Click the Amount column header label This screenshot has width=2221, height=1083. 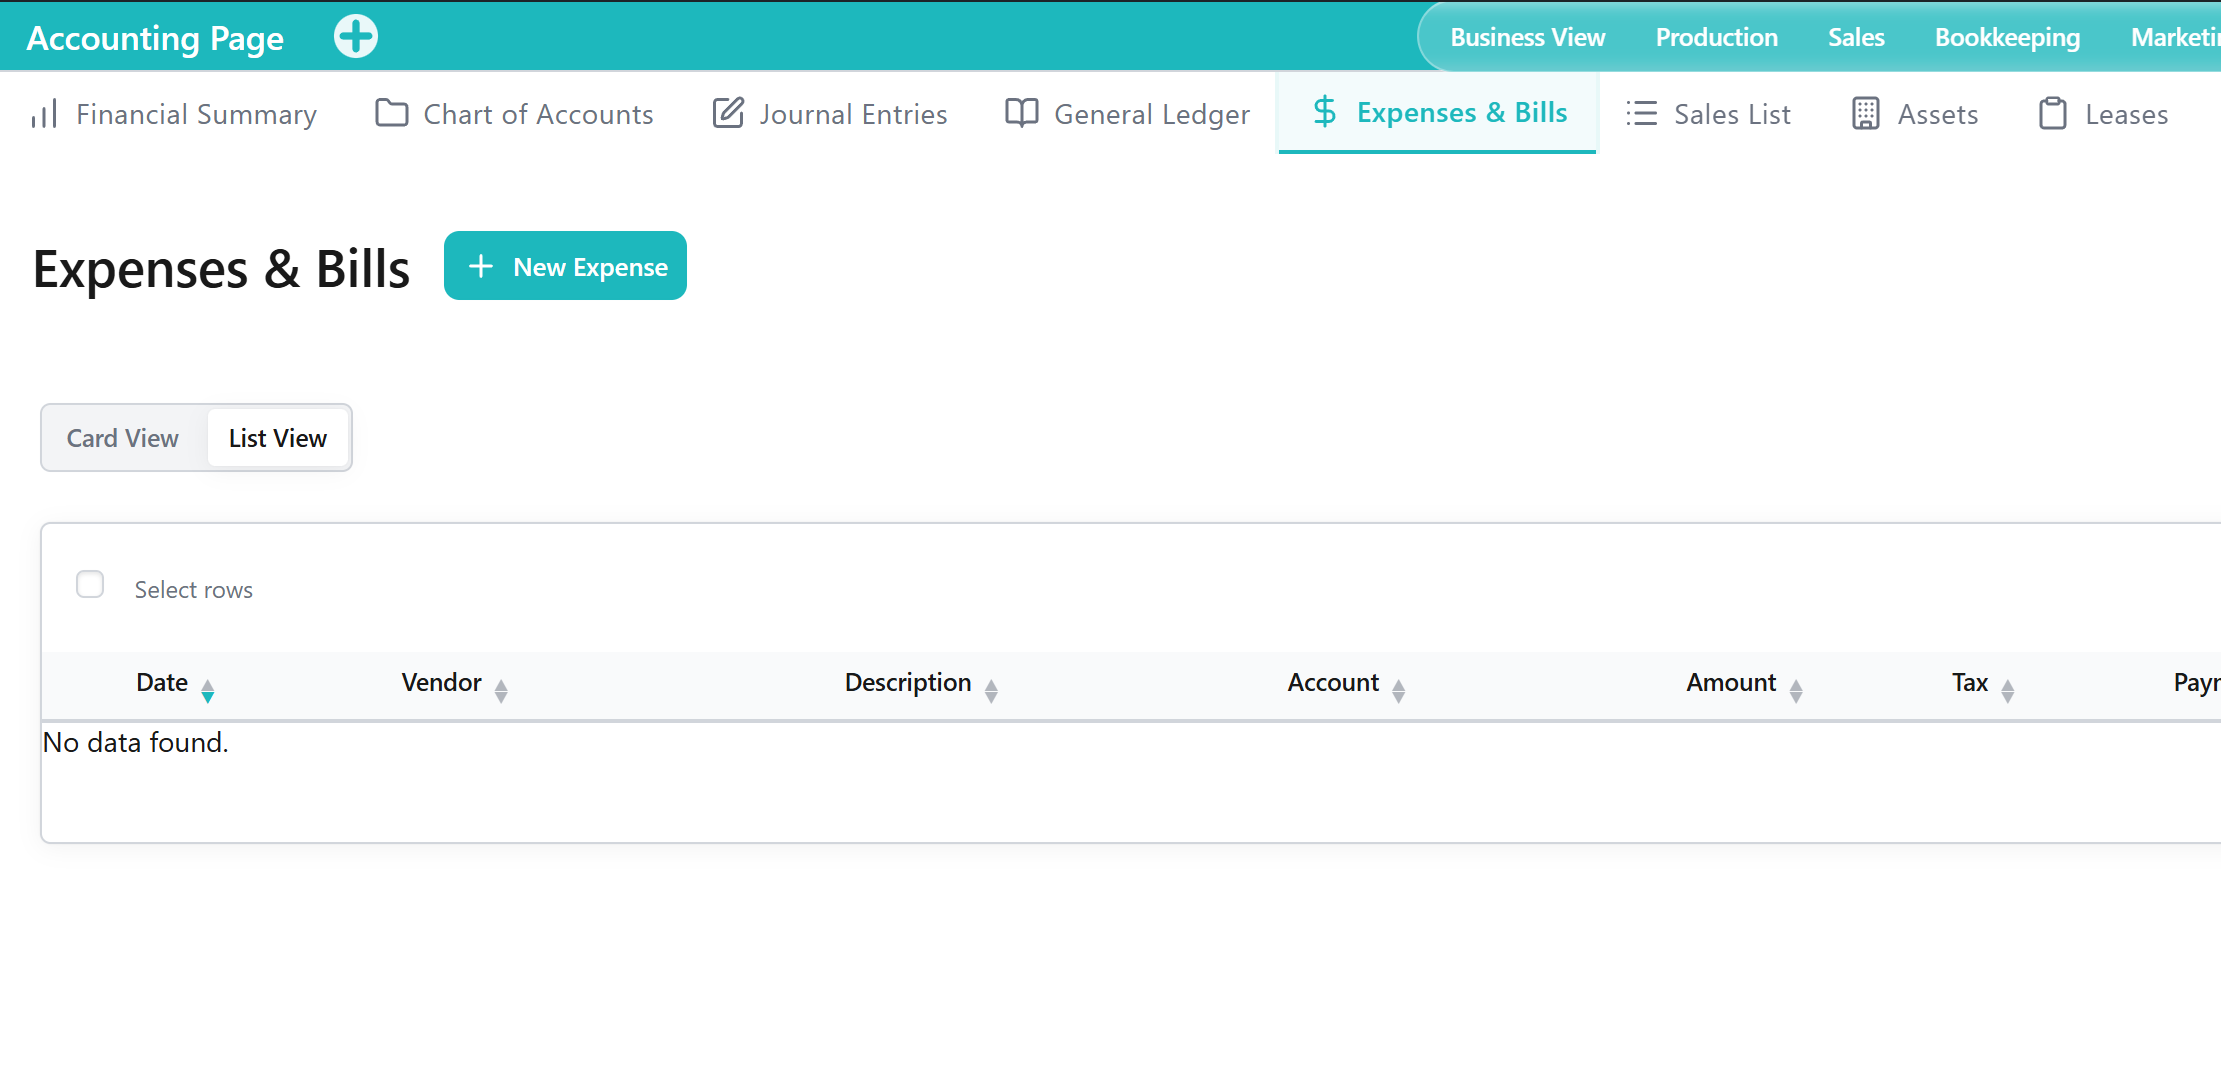click(x=1731, y=682)
